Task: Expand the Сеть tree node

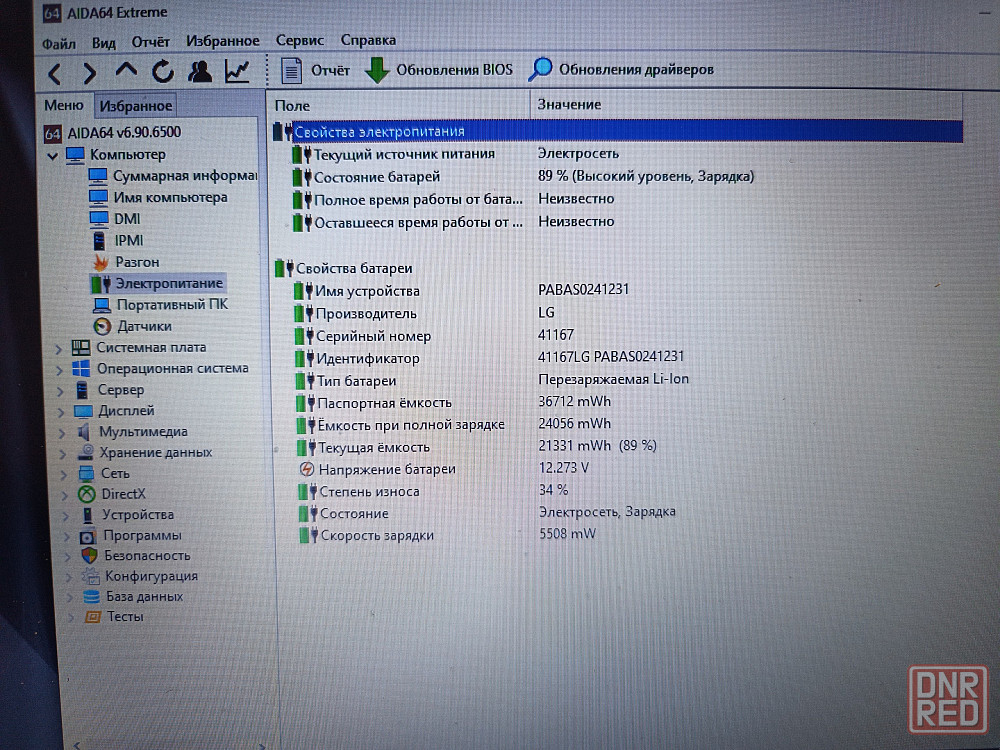Action: point(64,474)
